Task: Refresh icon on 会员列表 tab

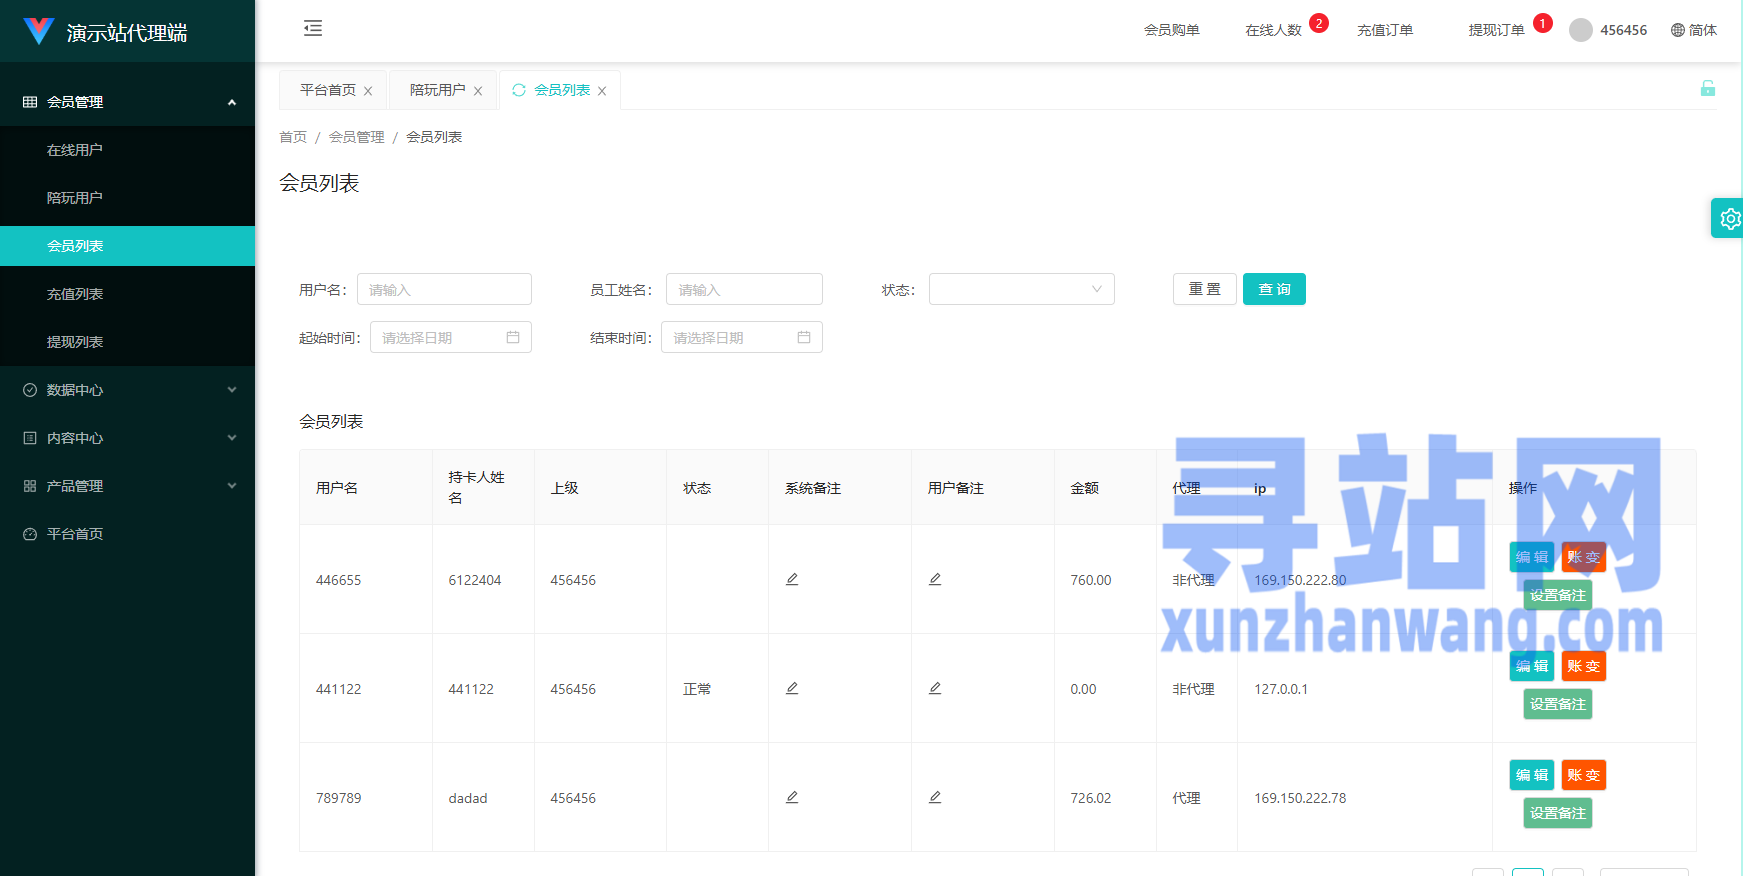Action: coord(519,90)
